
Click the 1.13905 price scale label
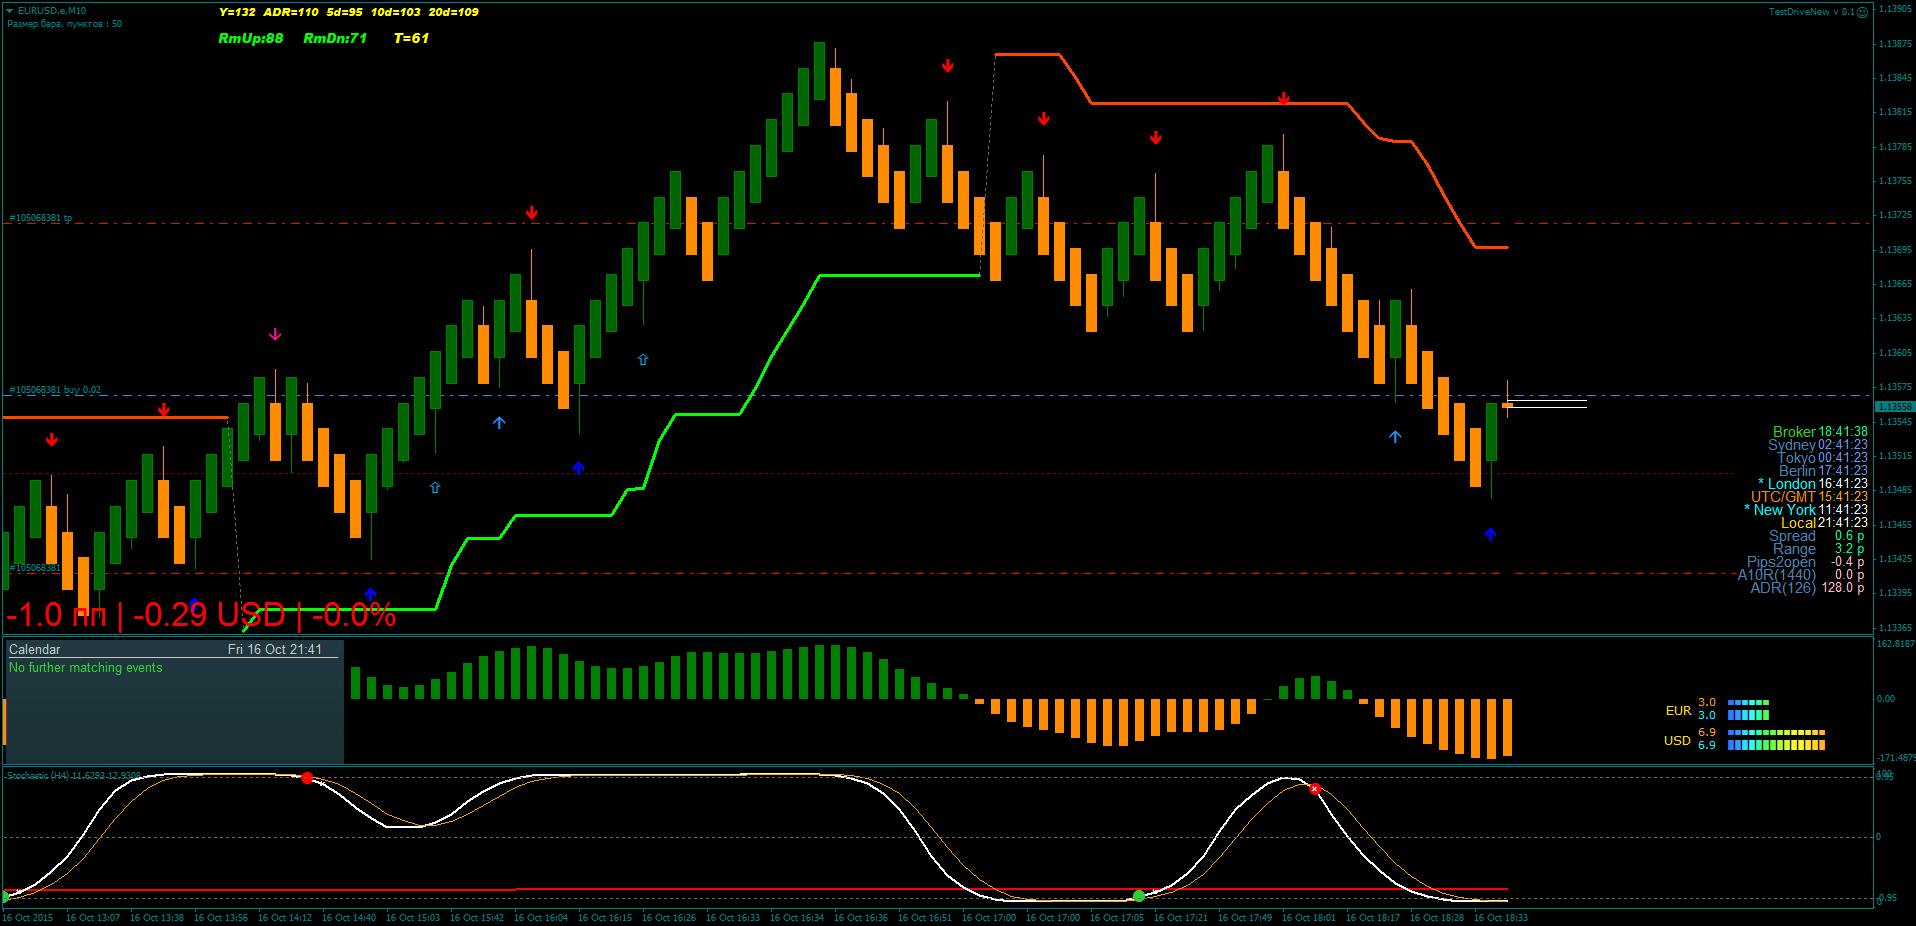[1895, 9]
